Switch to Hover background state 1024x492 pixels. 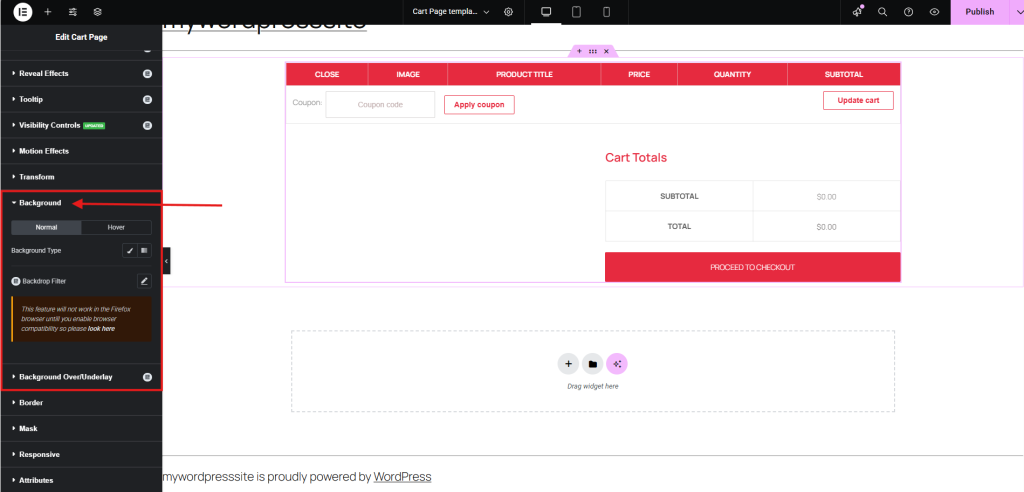(x=116, y=227)
